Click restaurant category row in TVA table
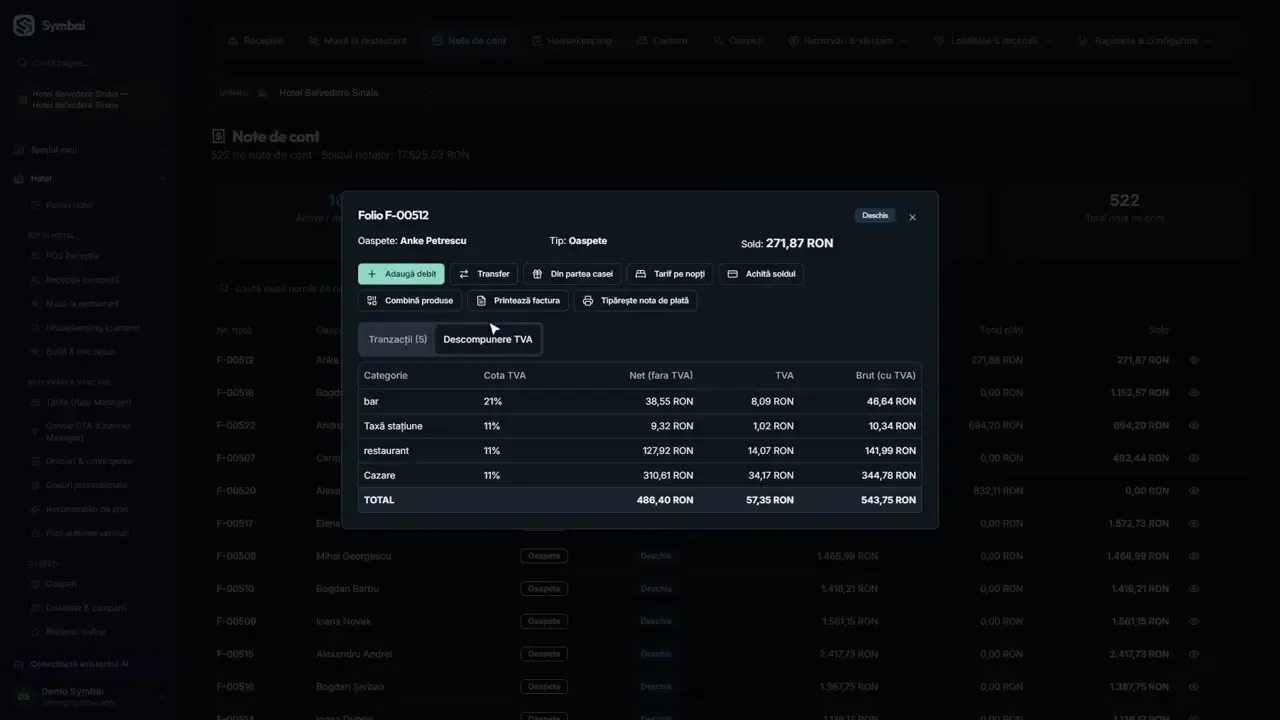The height and width of the screenshot is (720, 1280). [640, 451]
